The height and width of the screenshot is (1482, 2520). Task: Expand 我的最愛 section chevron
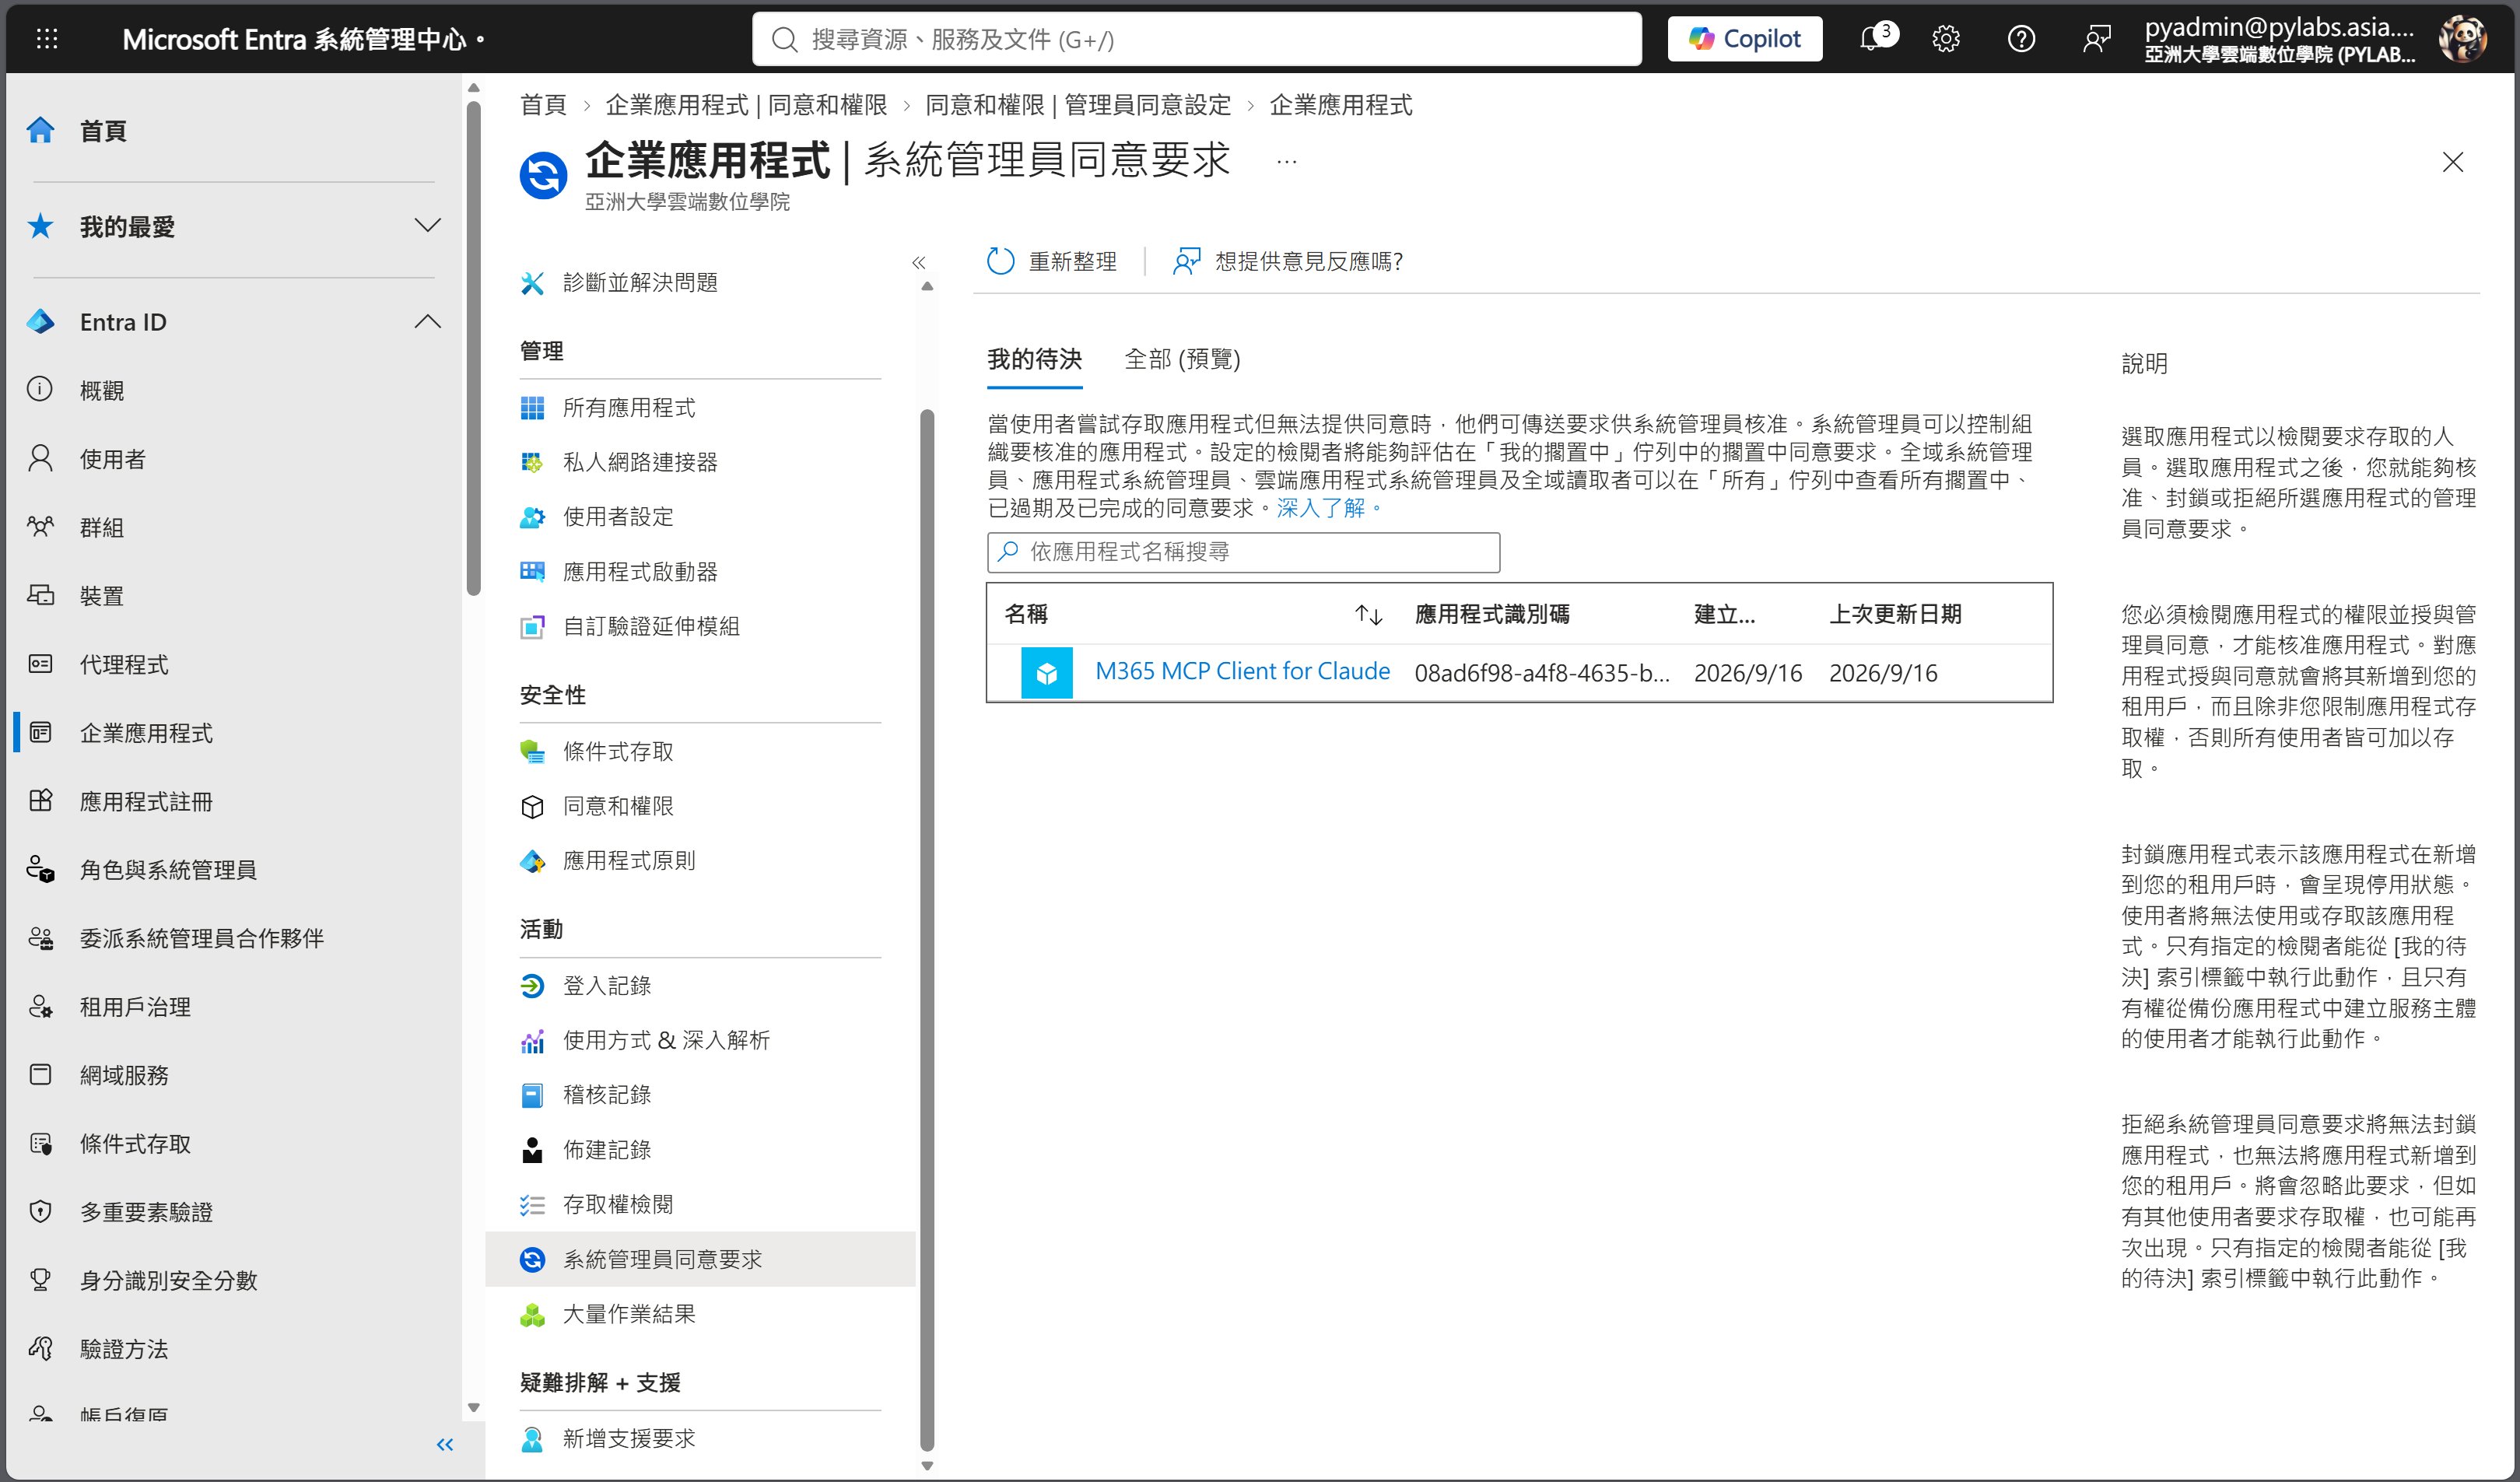tap(427, 226)
